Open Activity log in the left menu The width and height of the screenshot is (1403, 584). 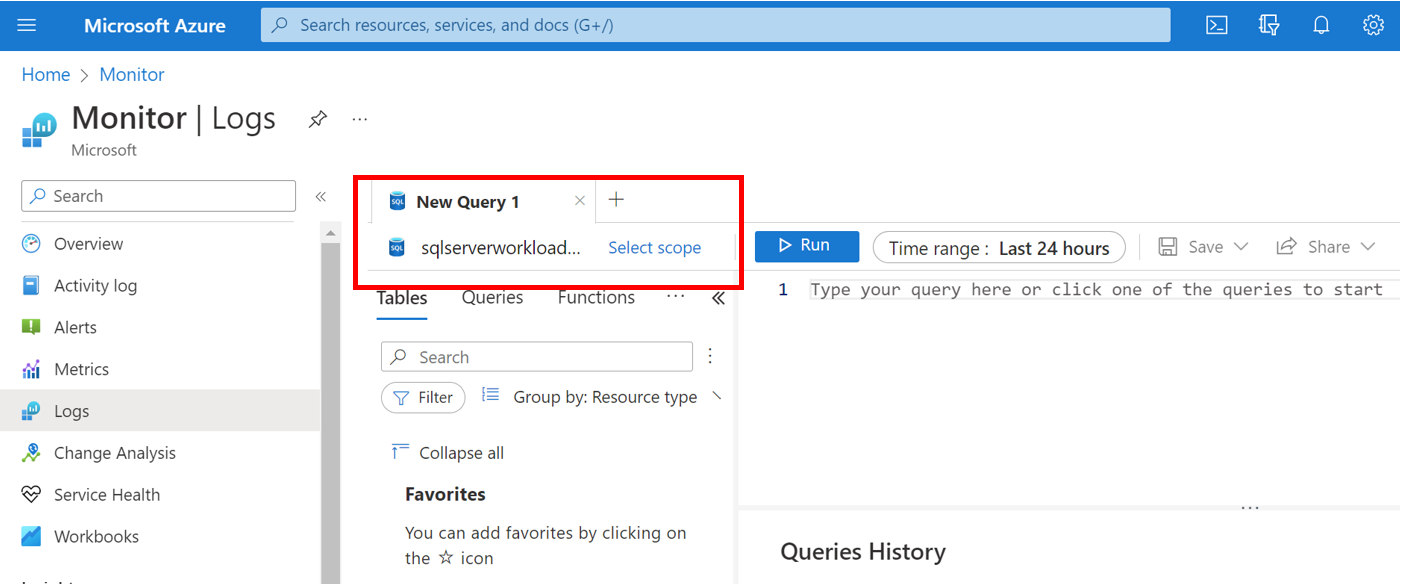tap(95, 286)
